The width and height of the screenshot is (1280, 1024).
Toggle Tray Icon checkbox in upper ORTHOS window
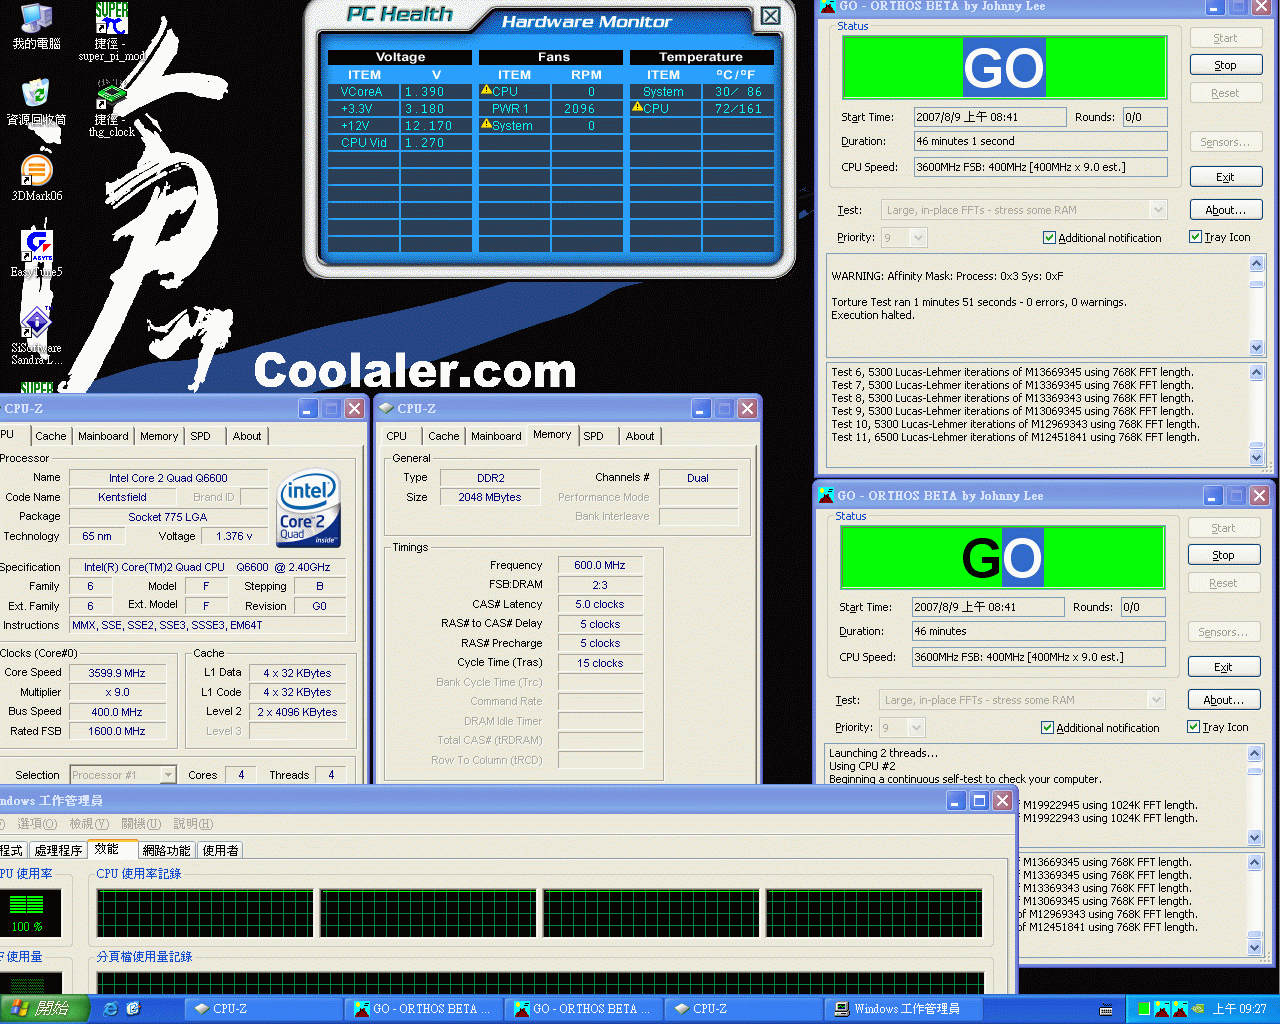(1195, 237)
